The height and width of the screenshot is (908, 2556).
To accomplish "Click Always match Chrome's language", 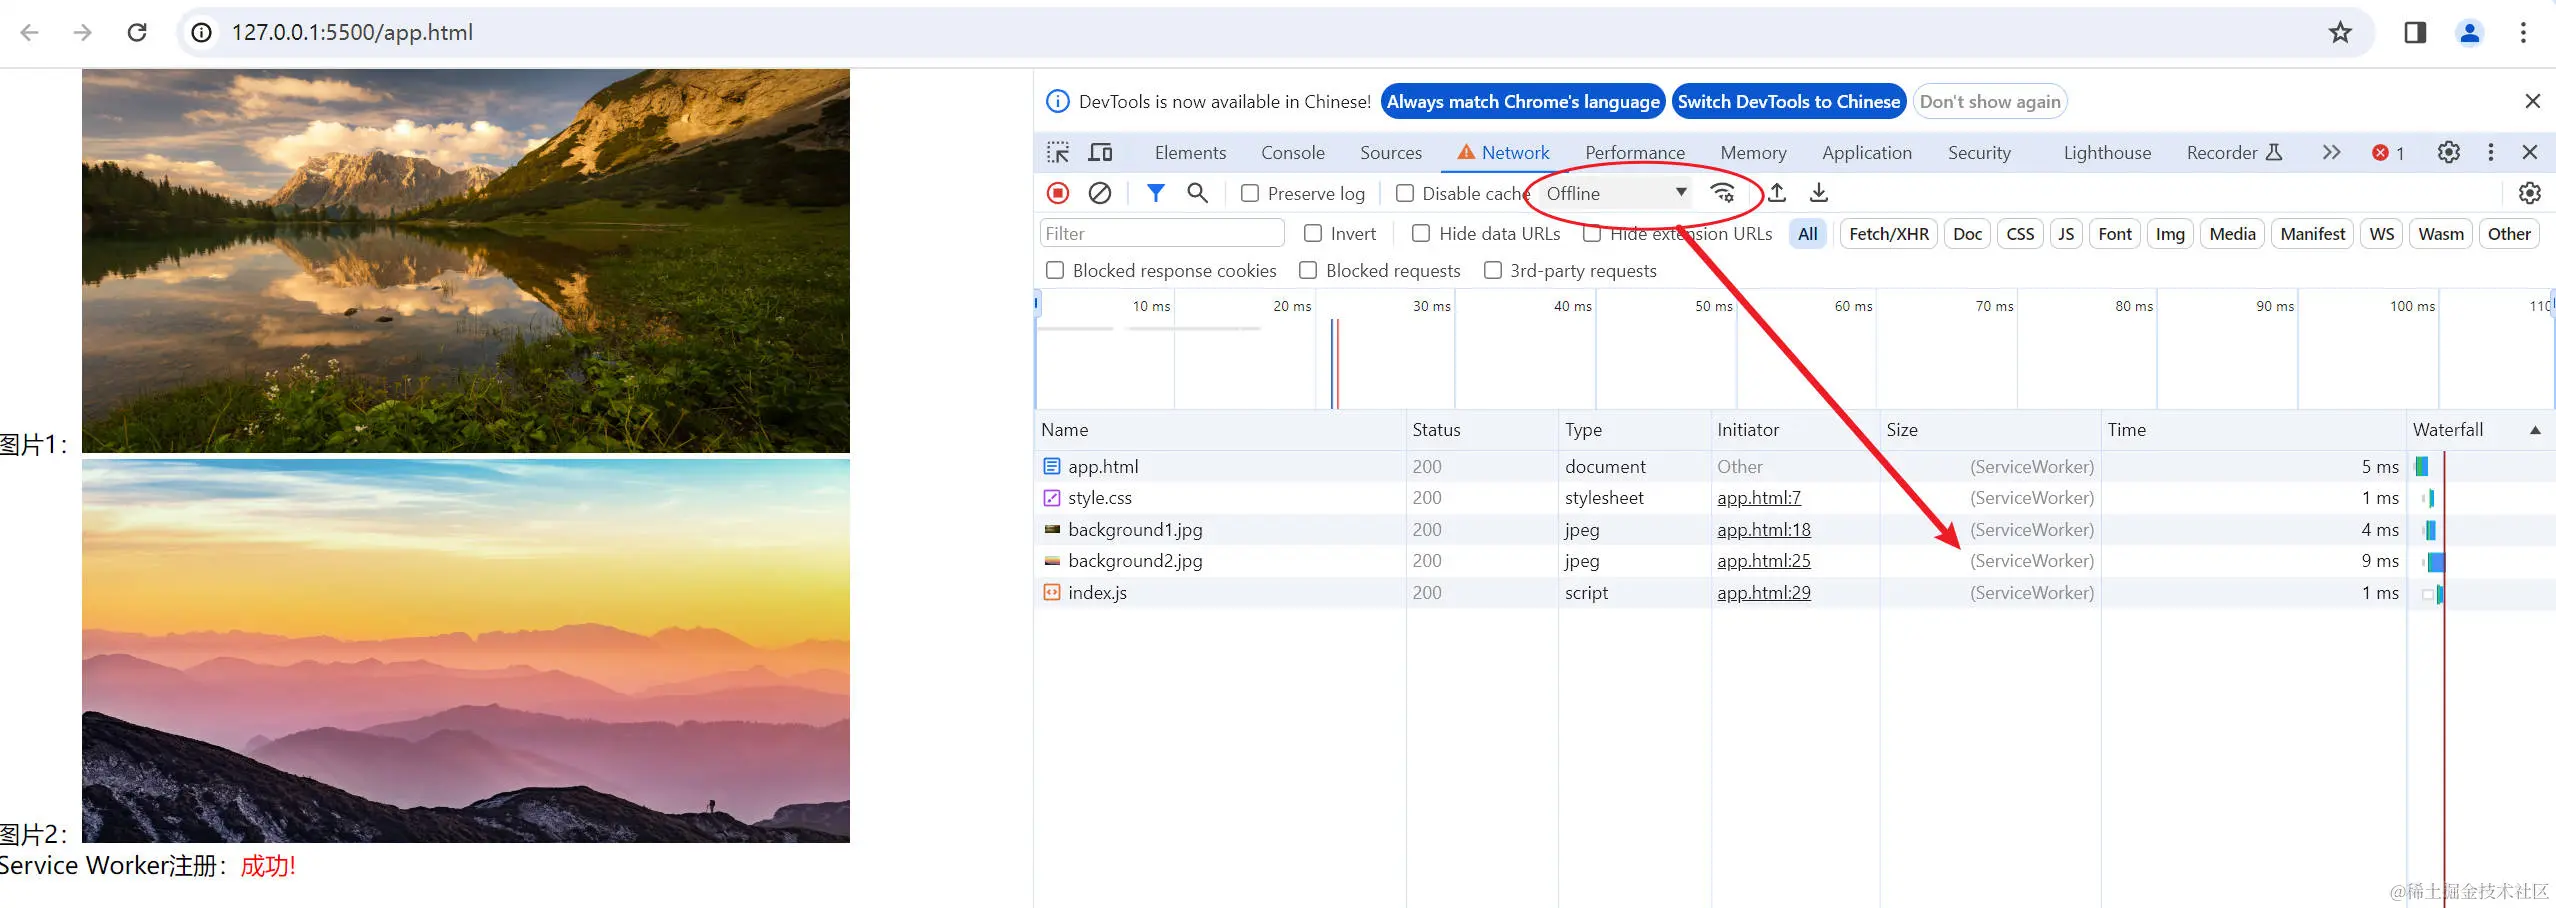I will pyautogui.click(x=1523, y=101).
